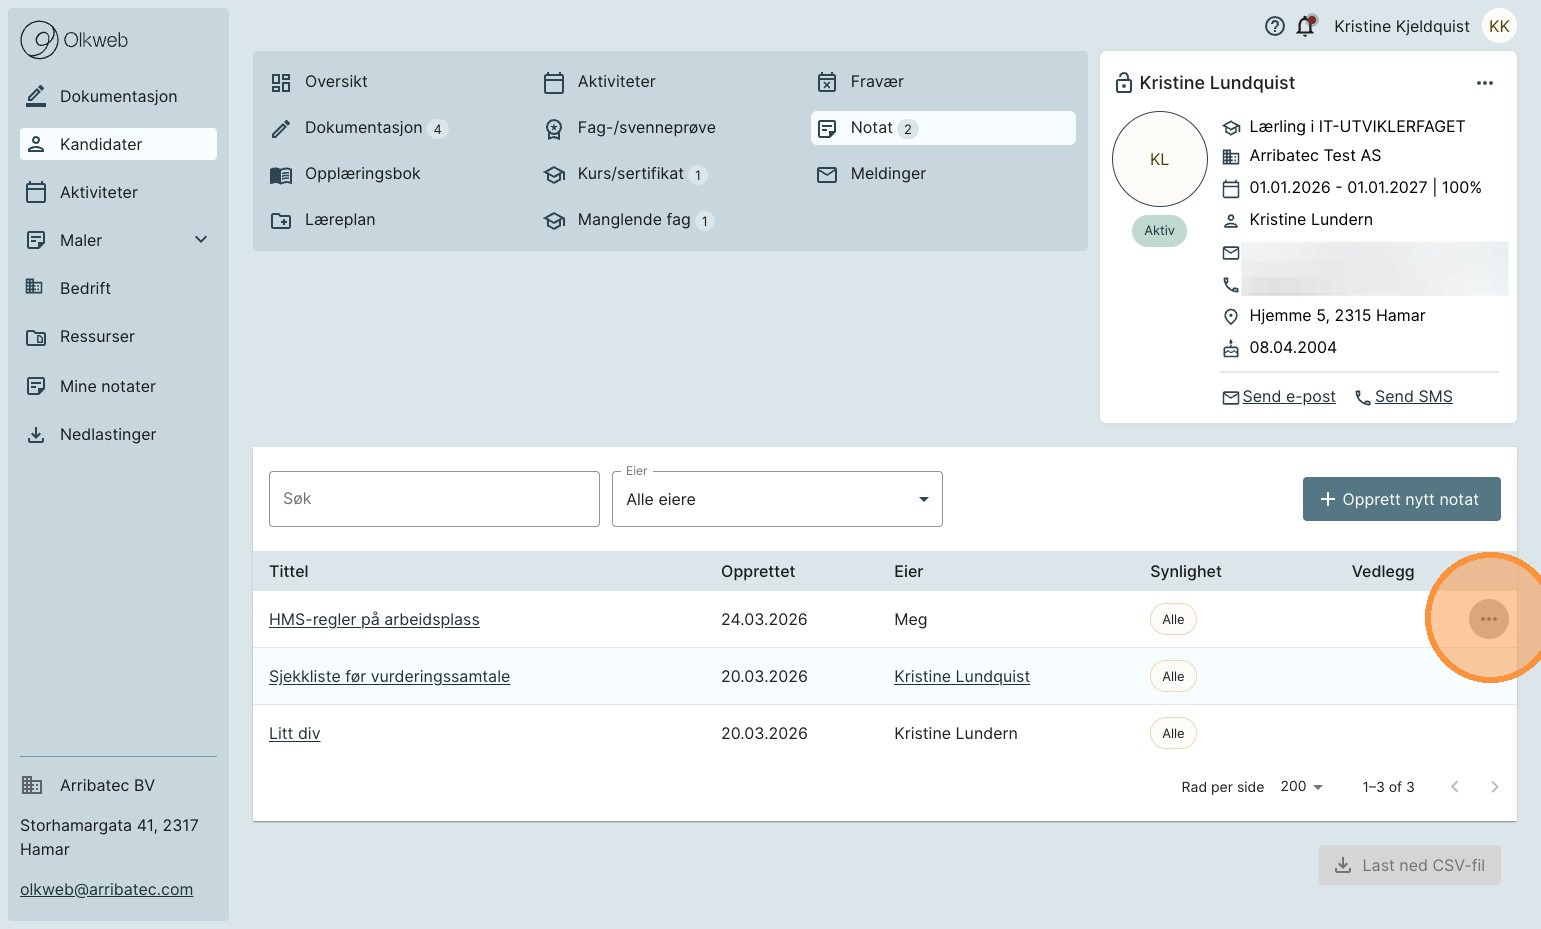Click the Søk search field
Image resolution: width=1541 pixels, height=929 pixels.
[434, 499]
